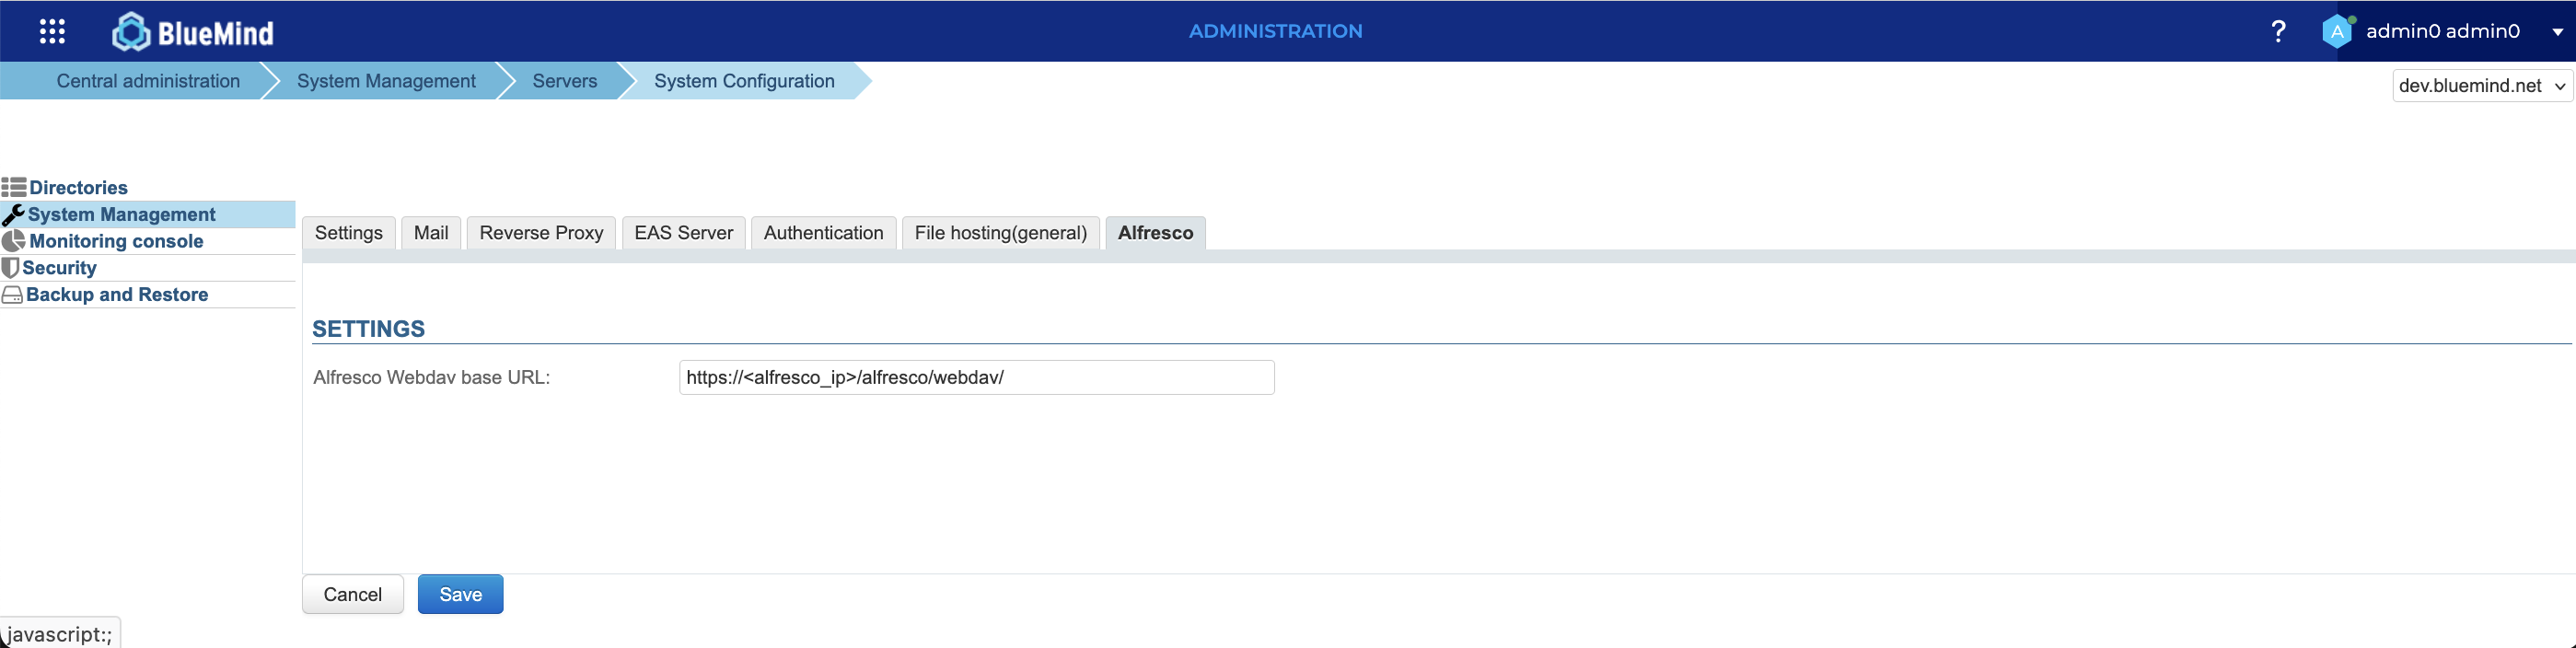Open the apps grid launcher icon
This screenshot has height=648, width=2576.
[52, 32]
